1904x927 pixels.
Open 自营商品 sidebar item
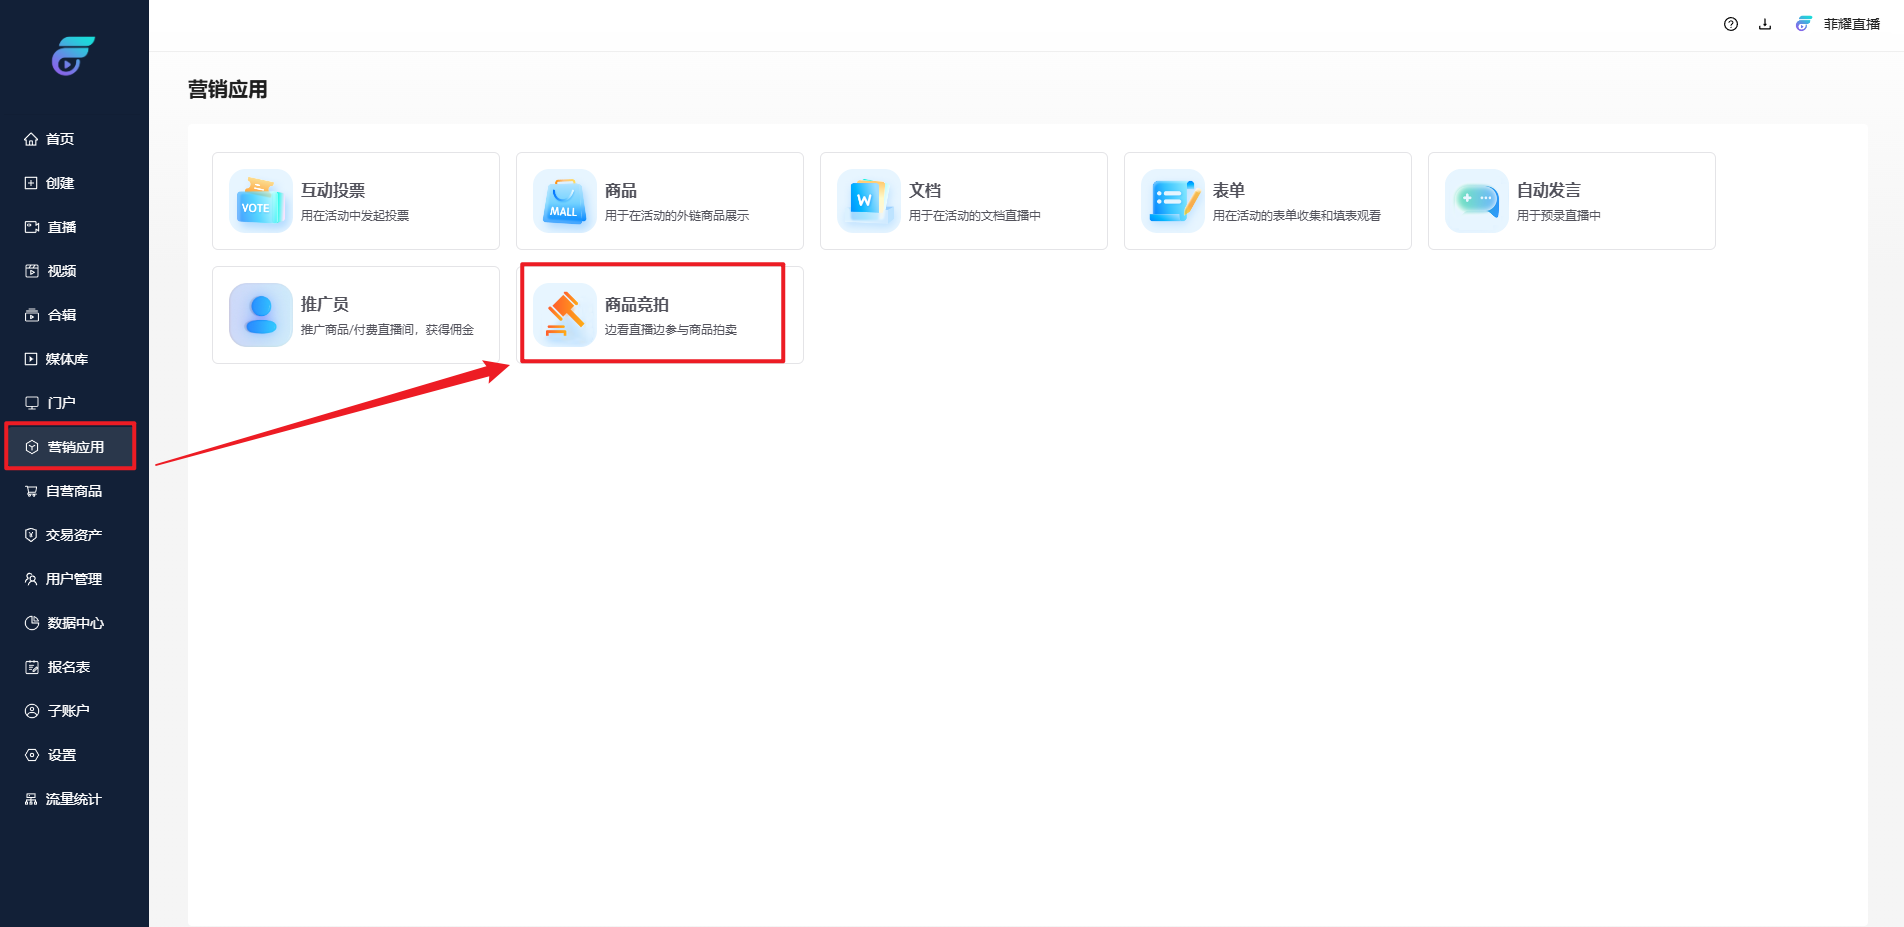73,491
